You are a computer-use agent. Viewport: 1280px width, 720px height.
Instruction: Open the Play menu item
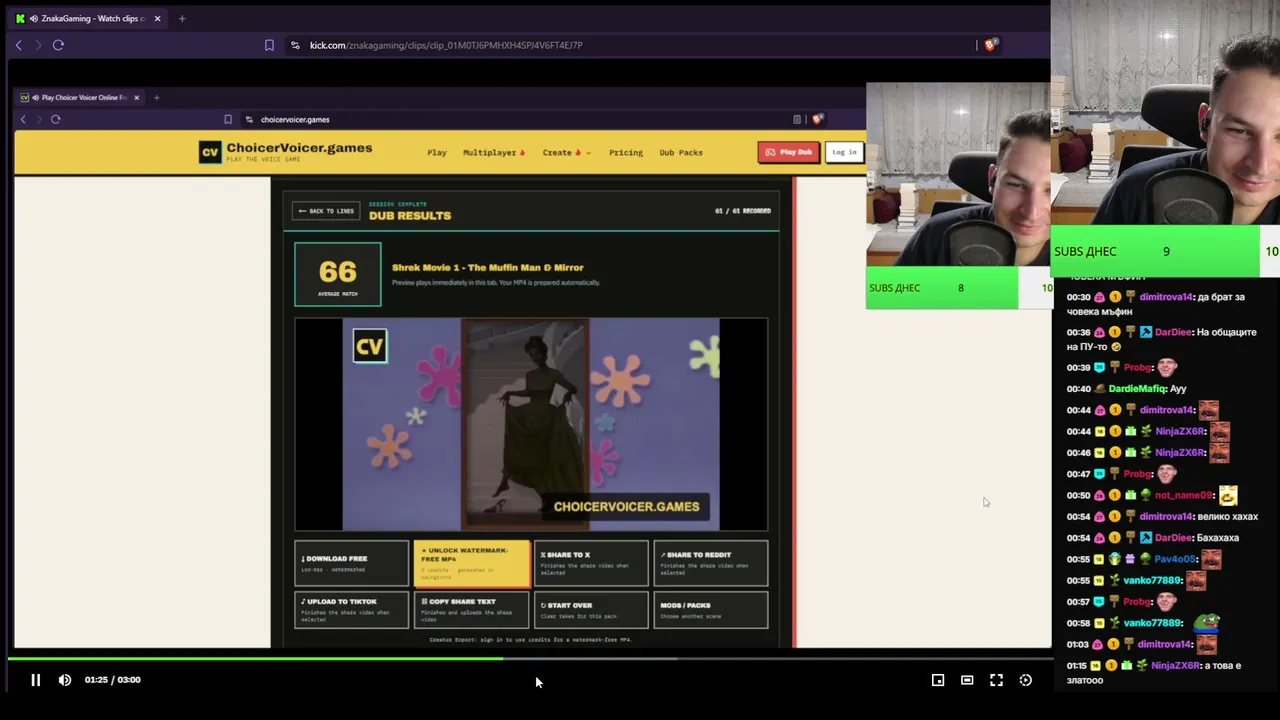coord(437,152)
